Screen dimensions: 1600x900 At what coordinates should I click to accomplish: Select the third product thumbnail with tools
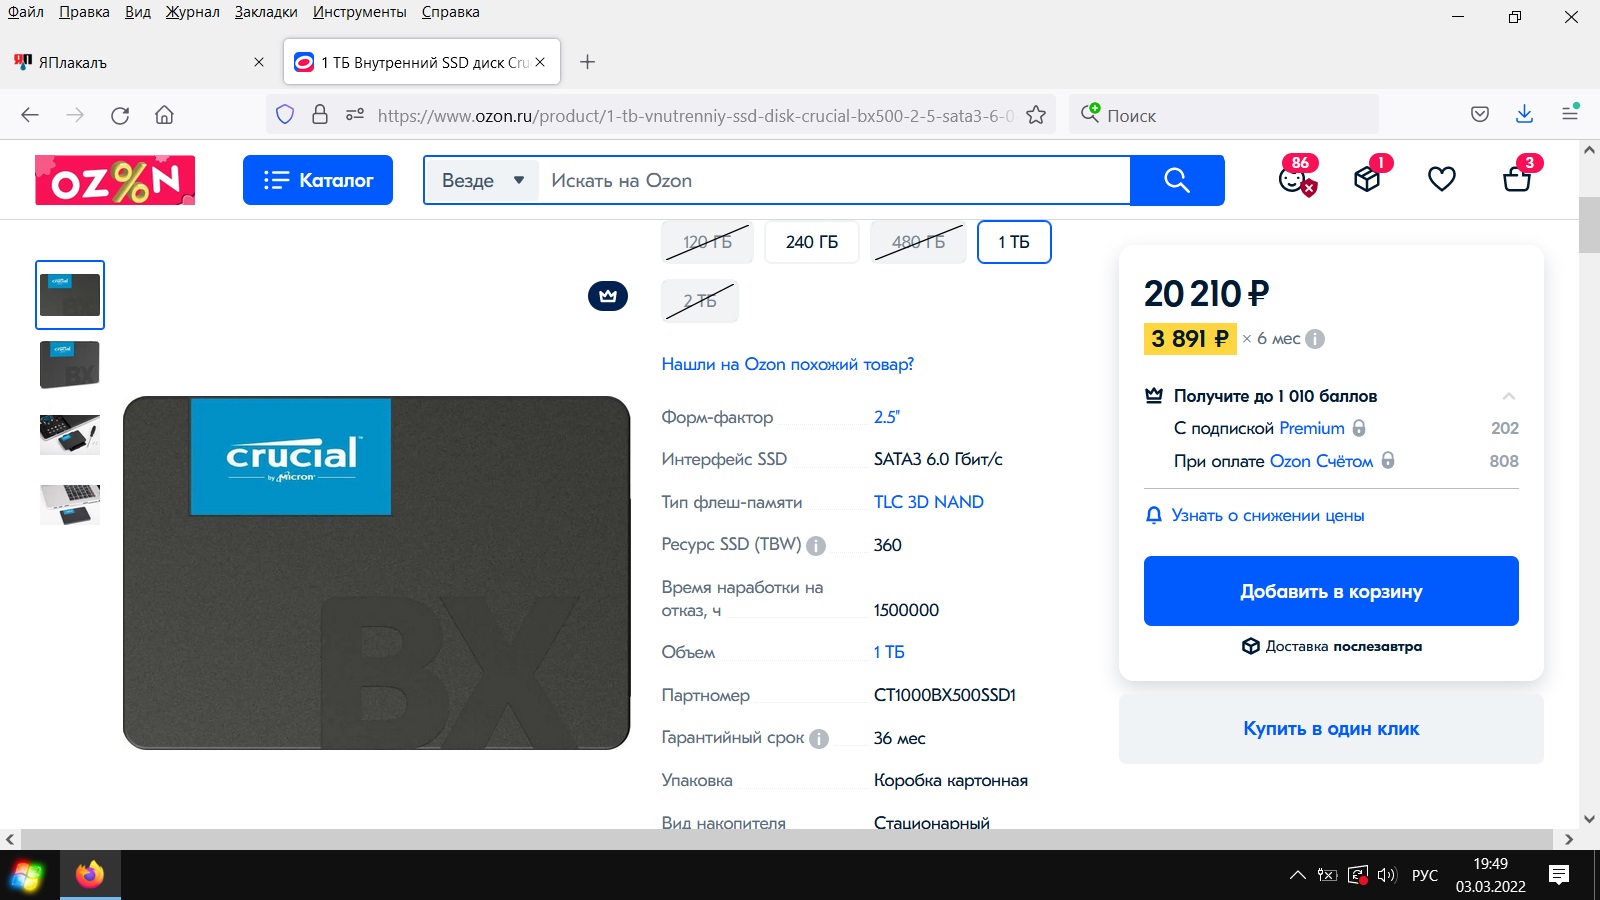70,435
